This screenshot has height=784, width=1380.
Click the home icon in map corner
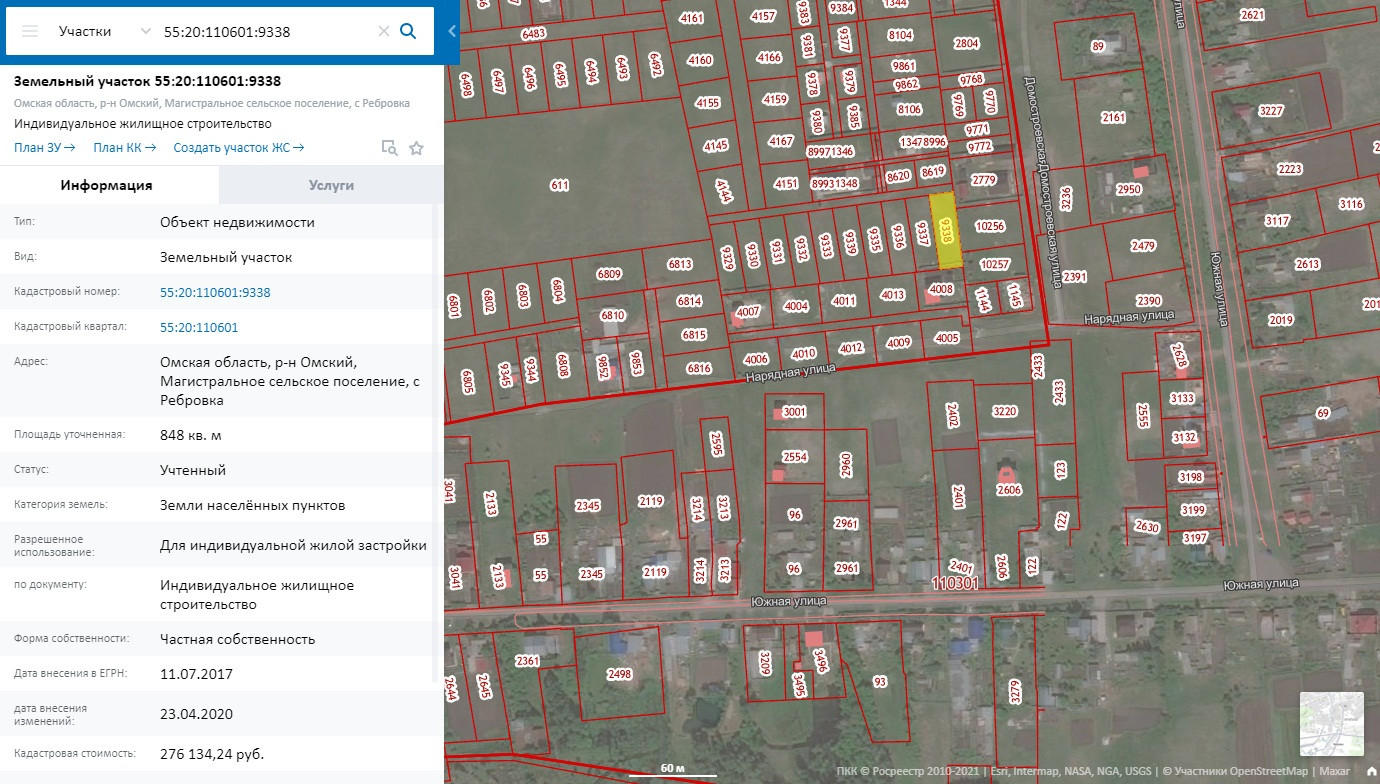(1371, 771)
